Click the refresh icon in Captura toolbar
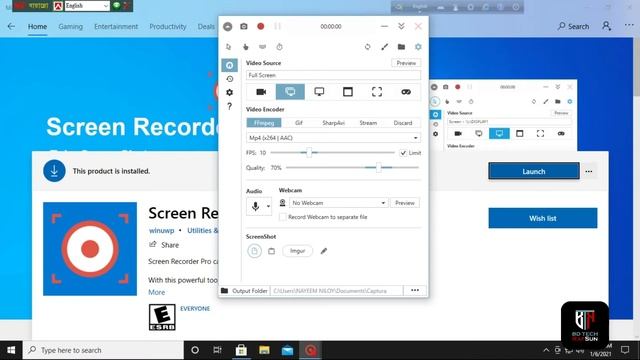Image resolution: width=640 pixels, height=360 pixels. 368,47
